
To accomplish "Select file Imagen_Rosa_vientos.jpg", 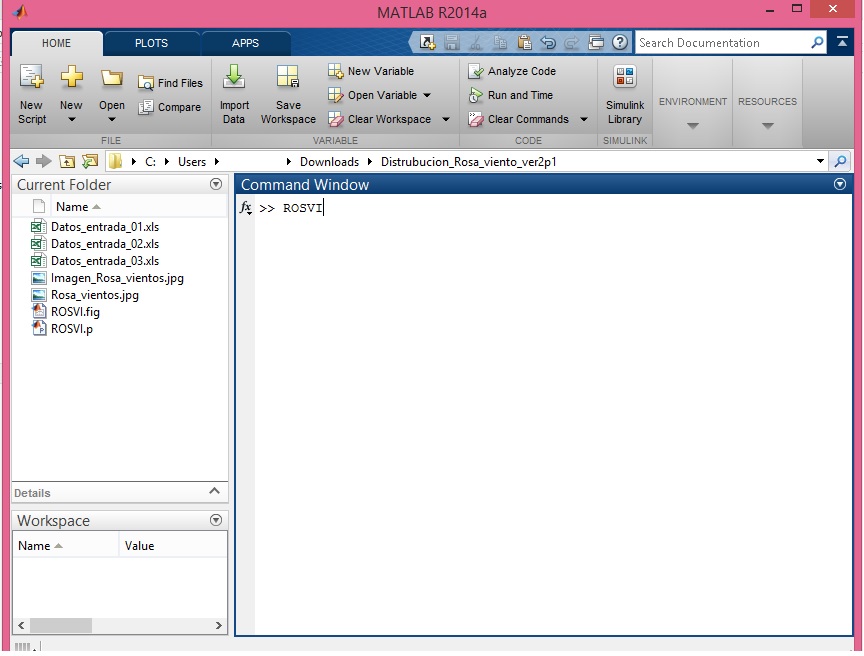I will 107,278.
